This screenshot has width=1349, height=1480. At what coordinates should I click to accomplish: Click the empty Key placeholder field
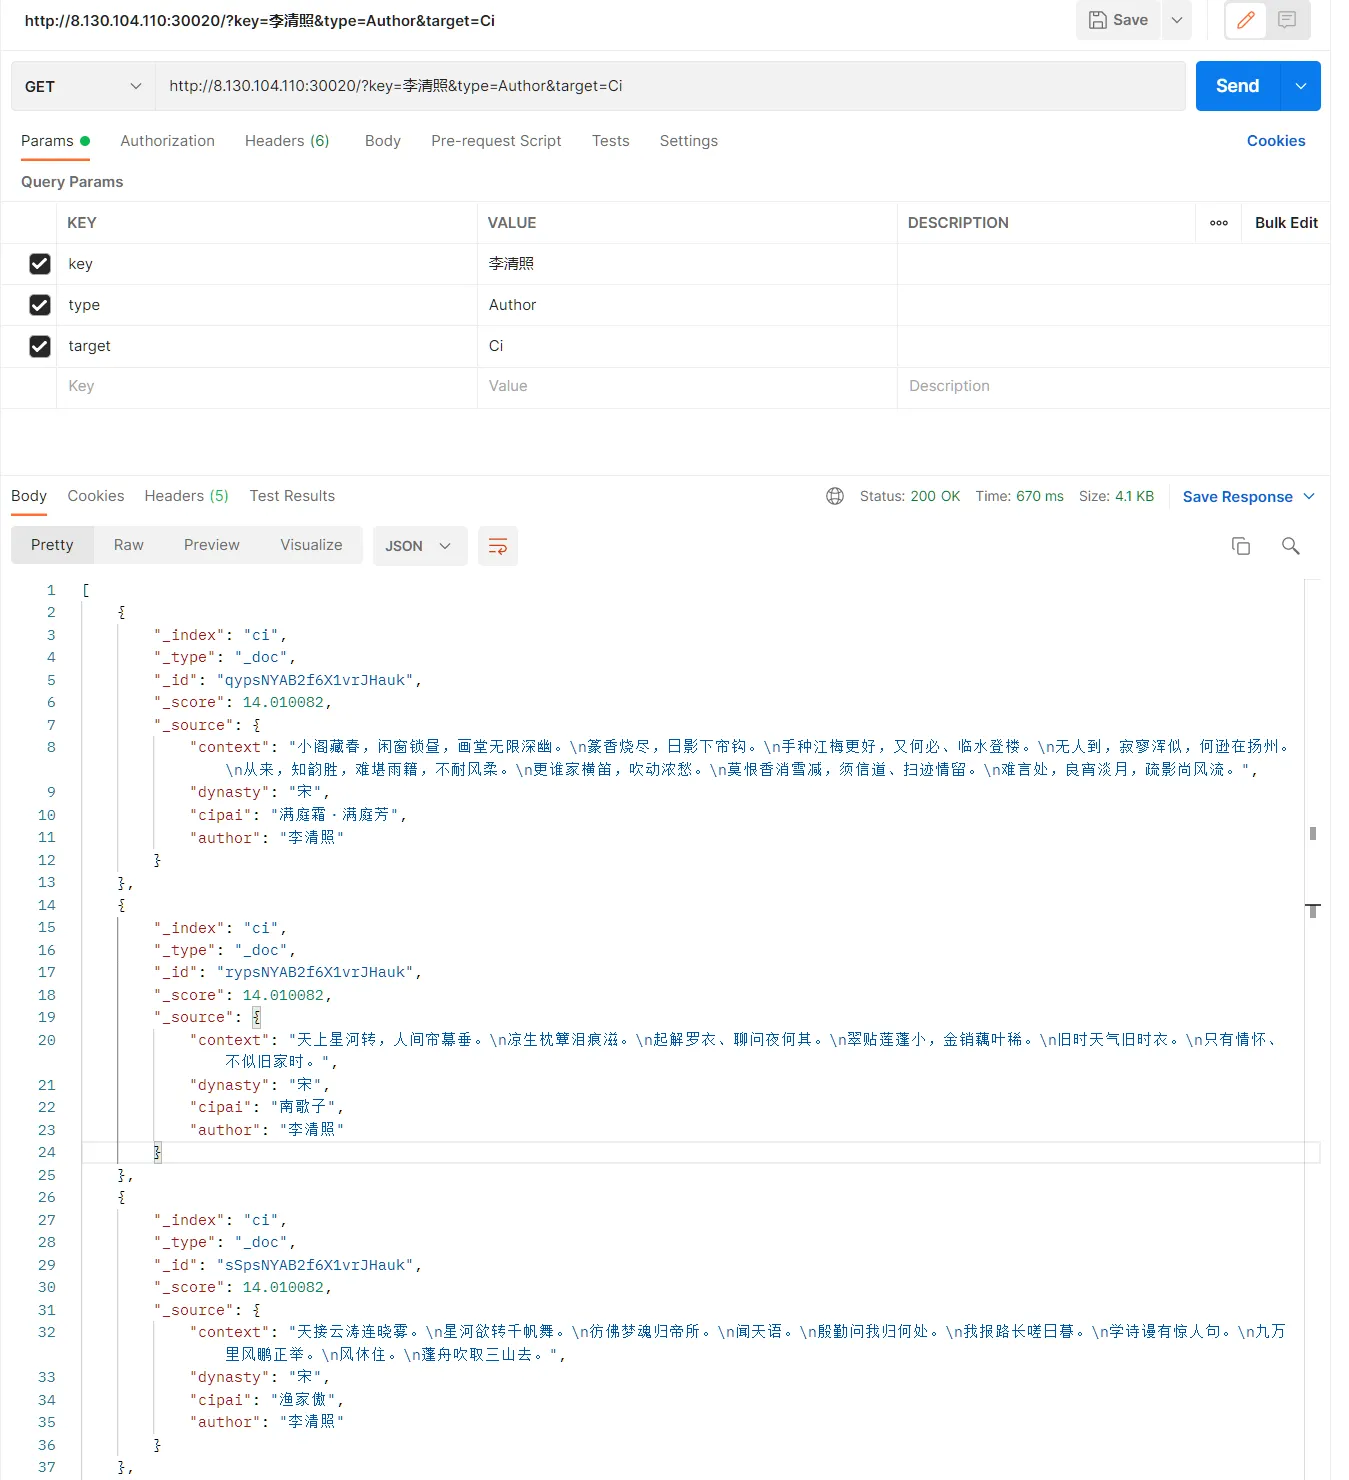point(267,386)
